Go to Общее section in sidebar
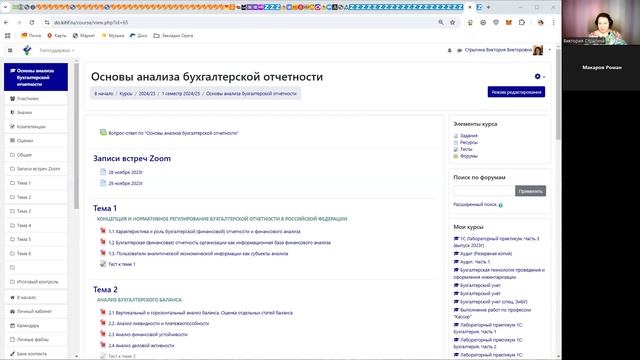This screenshot has height=360, width=640. click(36, 155)
